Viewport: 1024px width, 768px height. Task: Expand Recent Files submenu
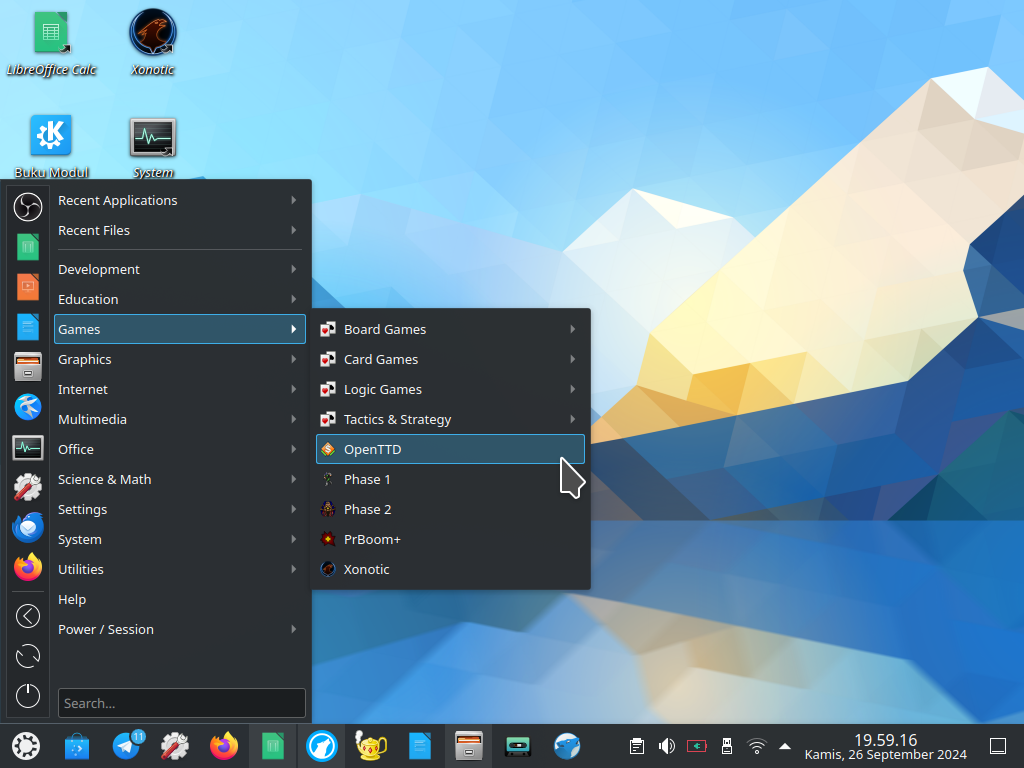180,231
